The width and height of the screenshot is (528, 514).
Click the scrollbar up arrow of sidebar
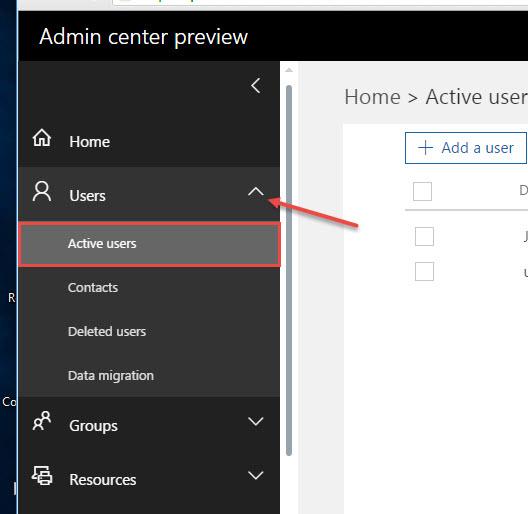pyautogui.click(x=289, y=70)
